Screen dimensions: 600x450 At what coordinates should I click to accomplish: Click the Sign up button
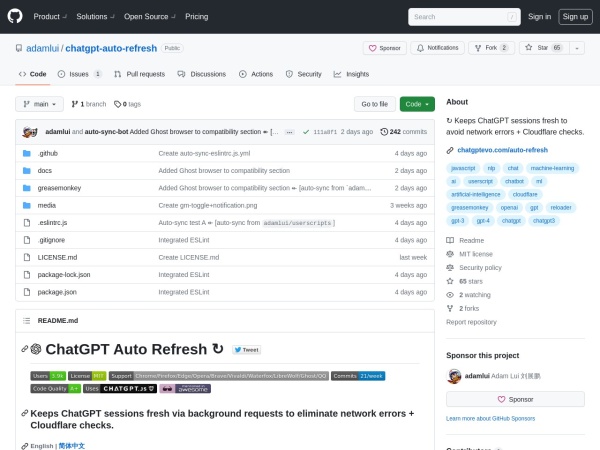point(575,17)
